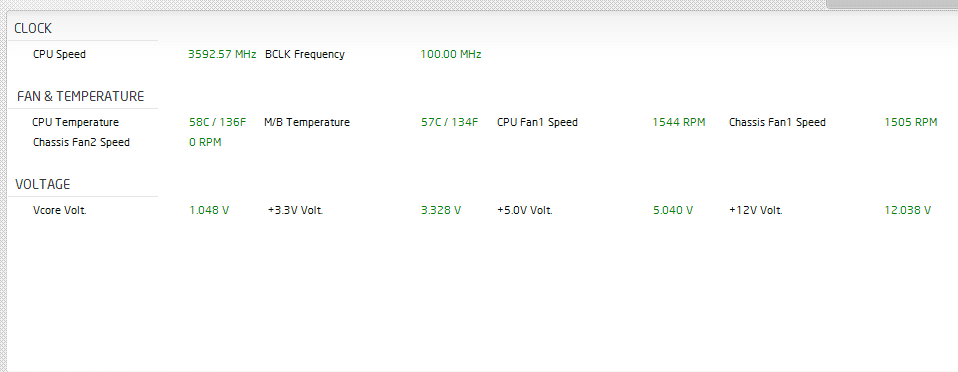Click the 12.038 V voltage reading
Image resolution: width=958 pixels, height=372 pixels.
coord(908,211)
